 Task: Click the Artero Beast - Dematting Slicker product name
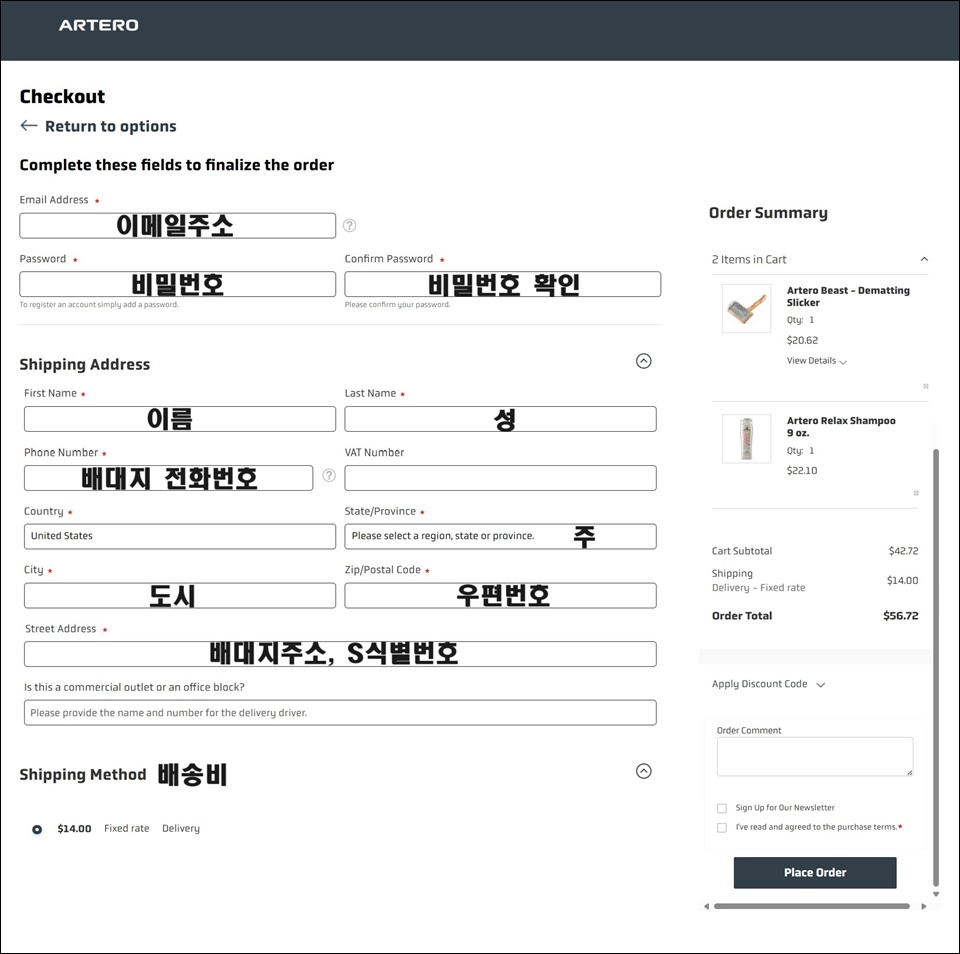point(848,296)
